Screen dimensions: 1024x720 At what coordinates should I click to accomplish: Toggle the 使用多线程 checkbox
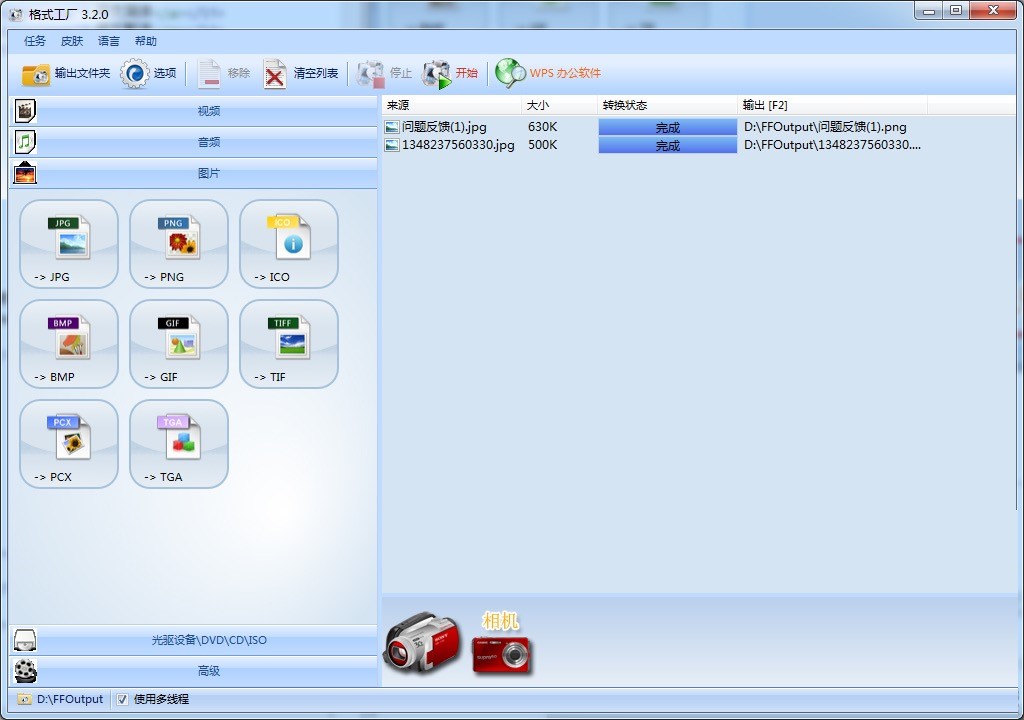tap(122, 700)
